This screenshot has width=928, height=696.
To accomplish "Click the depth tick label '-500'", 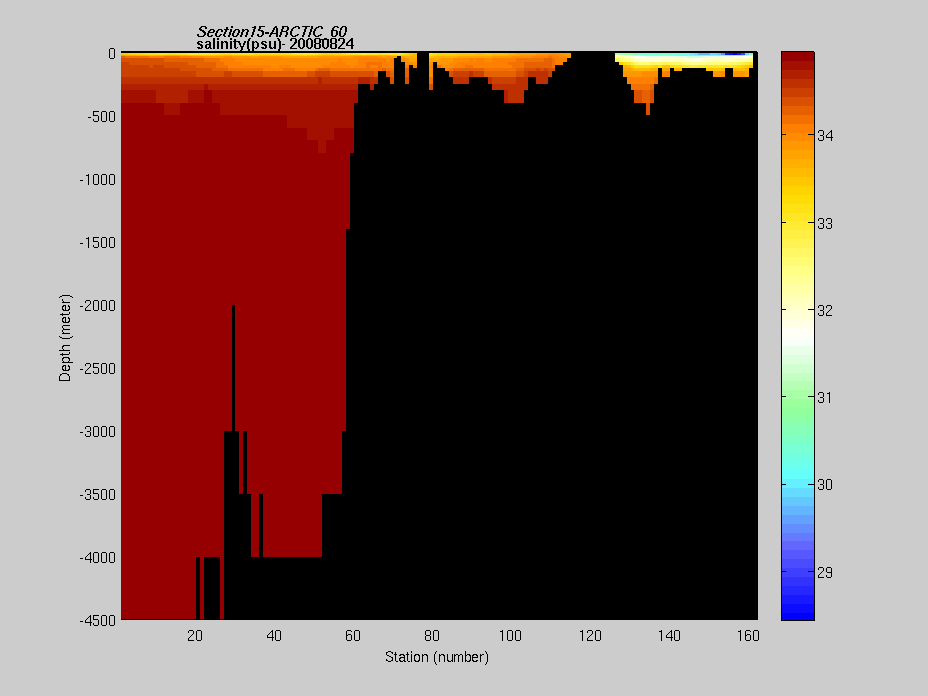I will click(x=101, y=117).
